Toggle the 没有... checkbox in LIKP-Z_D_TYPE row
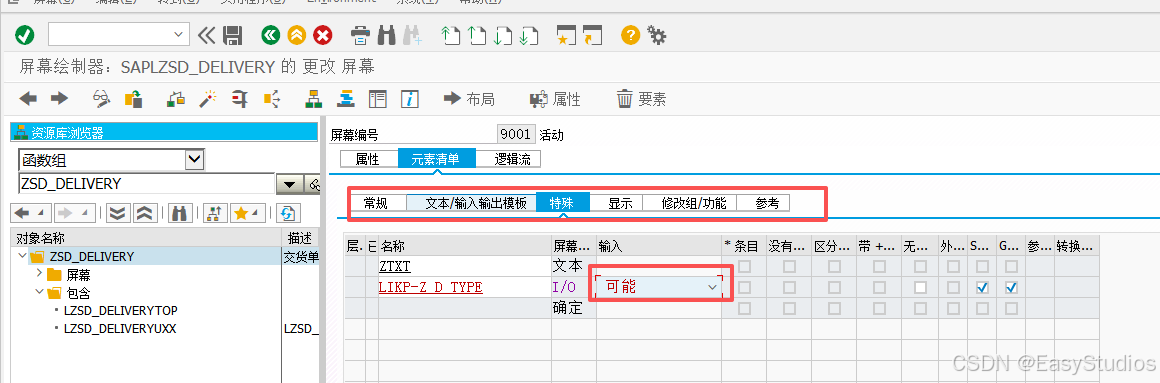The image size is (1160, 383). point(790,287)
